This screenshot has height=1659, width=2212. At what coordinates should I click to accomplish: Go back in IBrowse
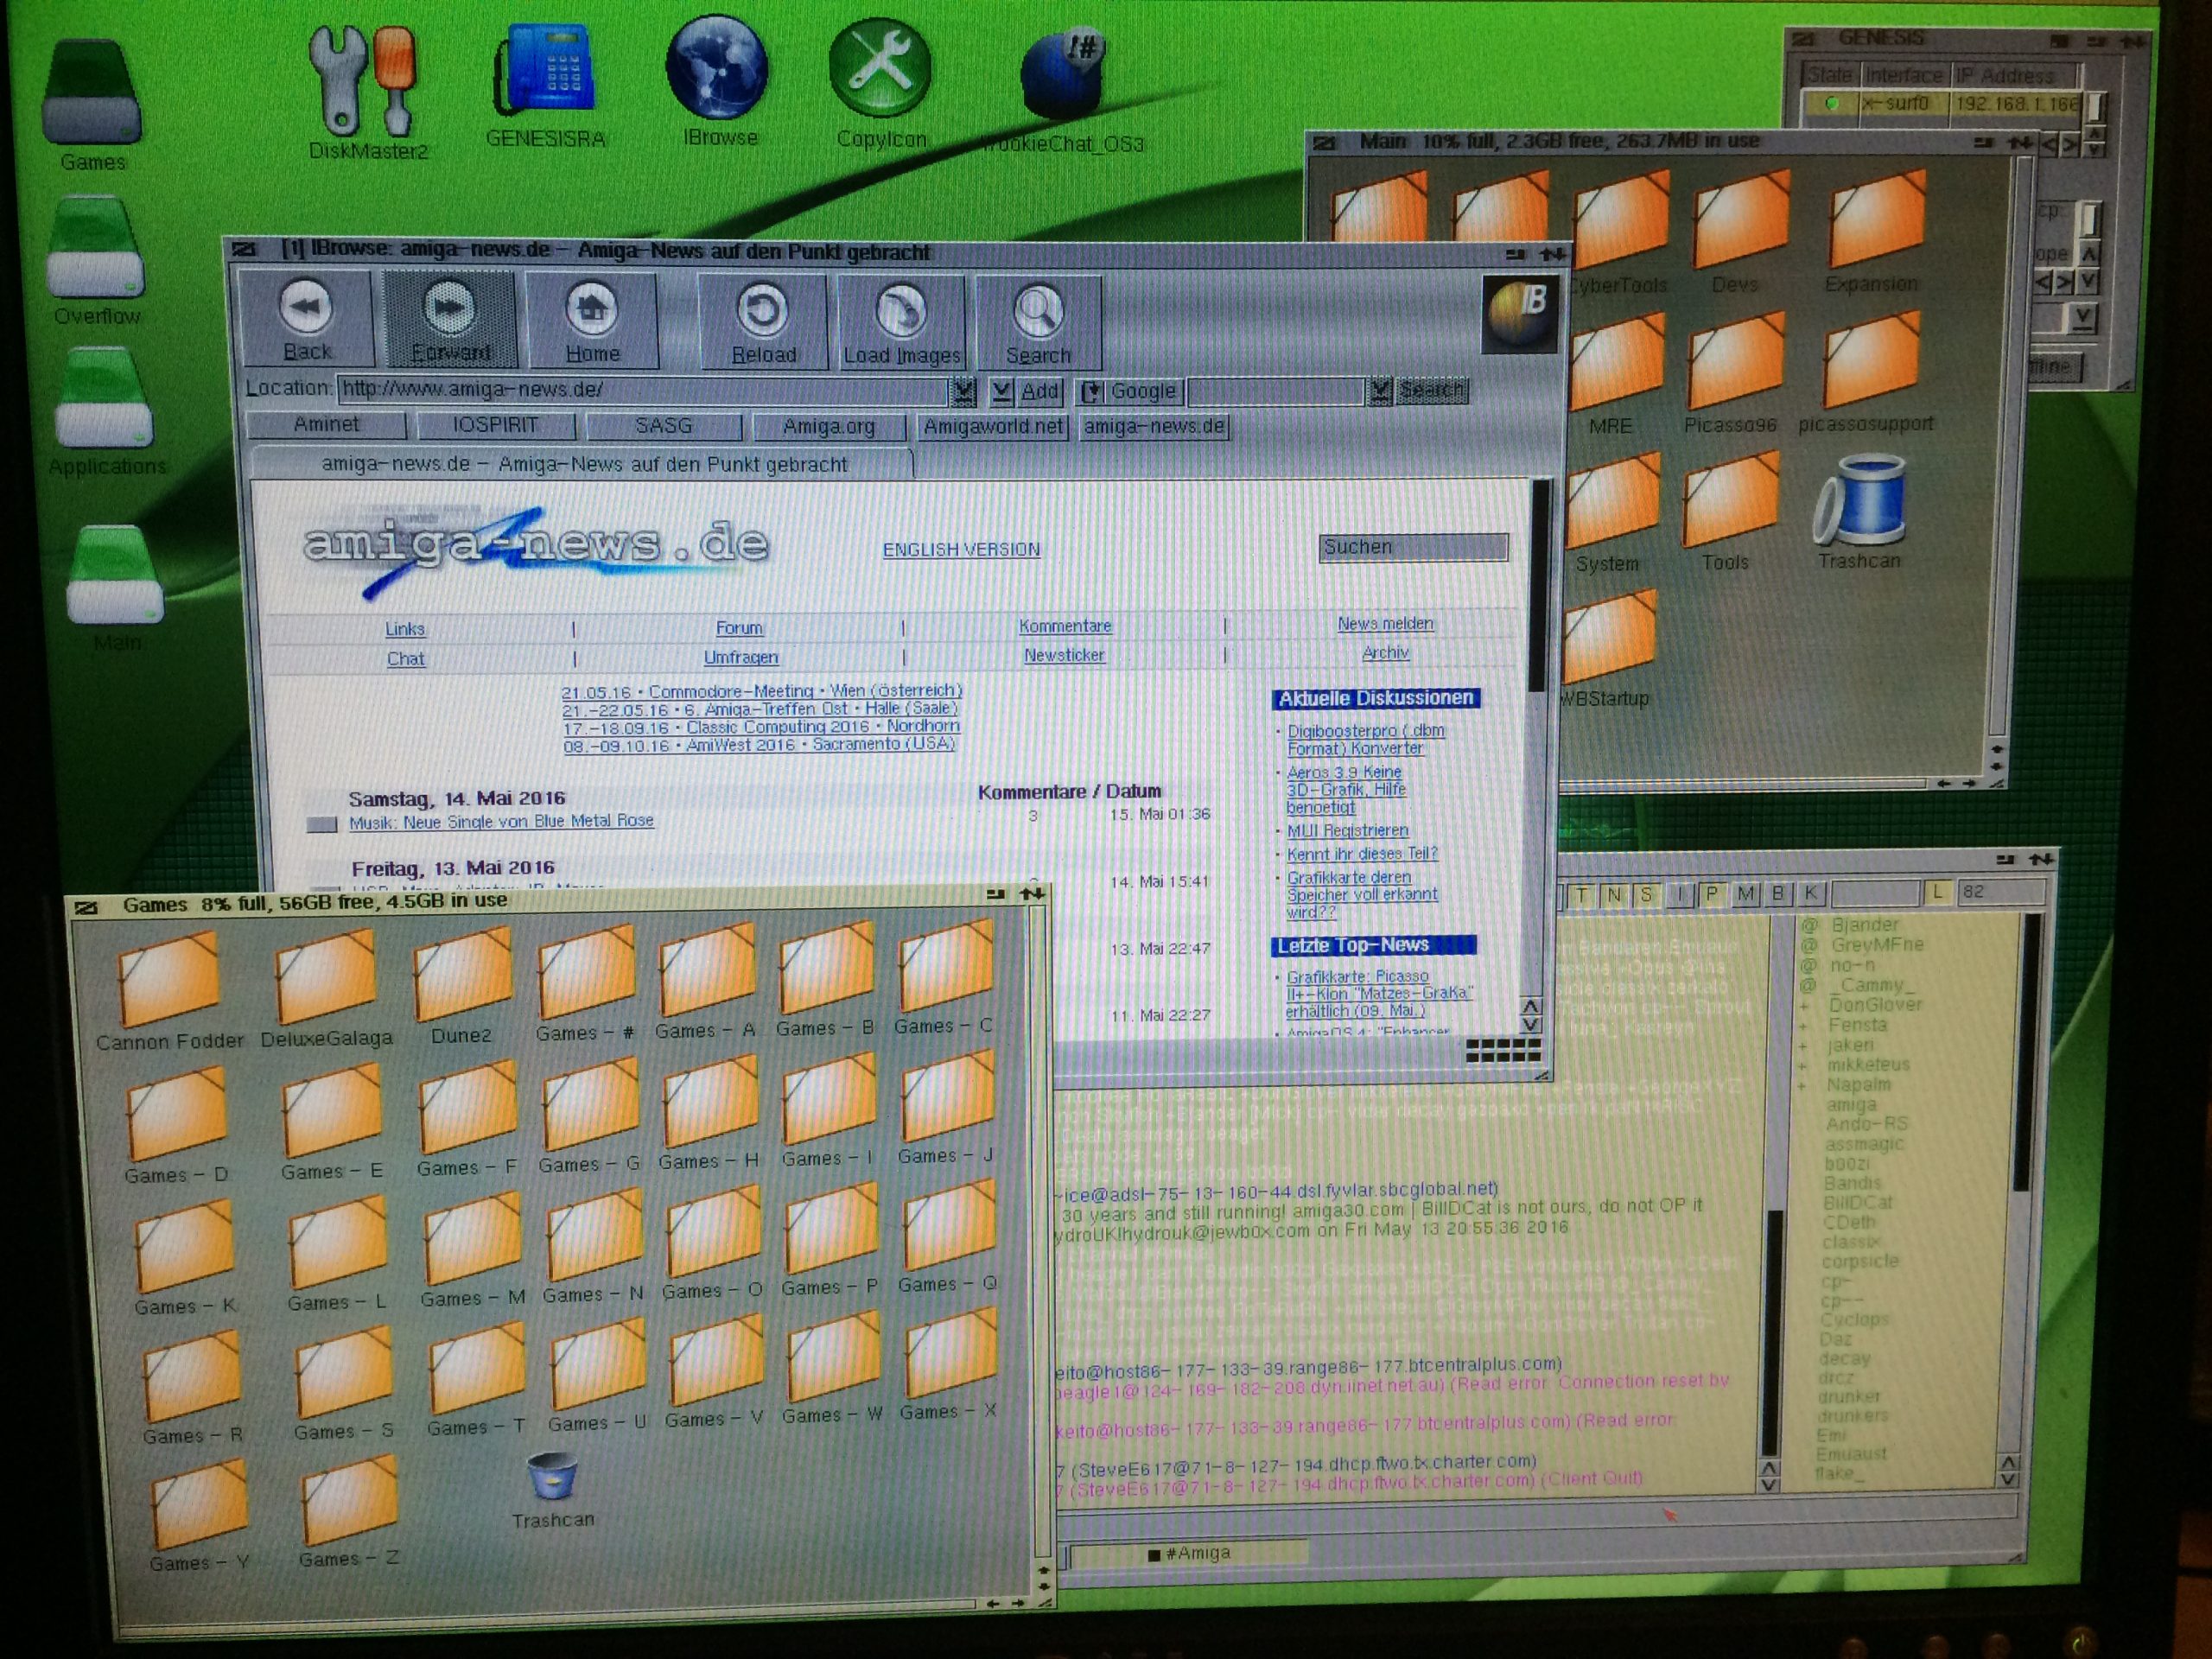tap(306, 319)
